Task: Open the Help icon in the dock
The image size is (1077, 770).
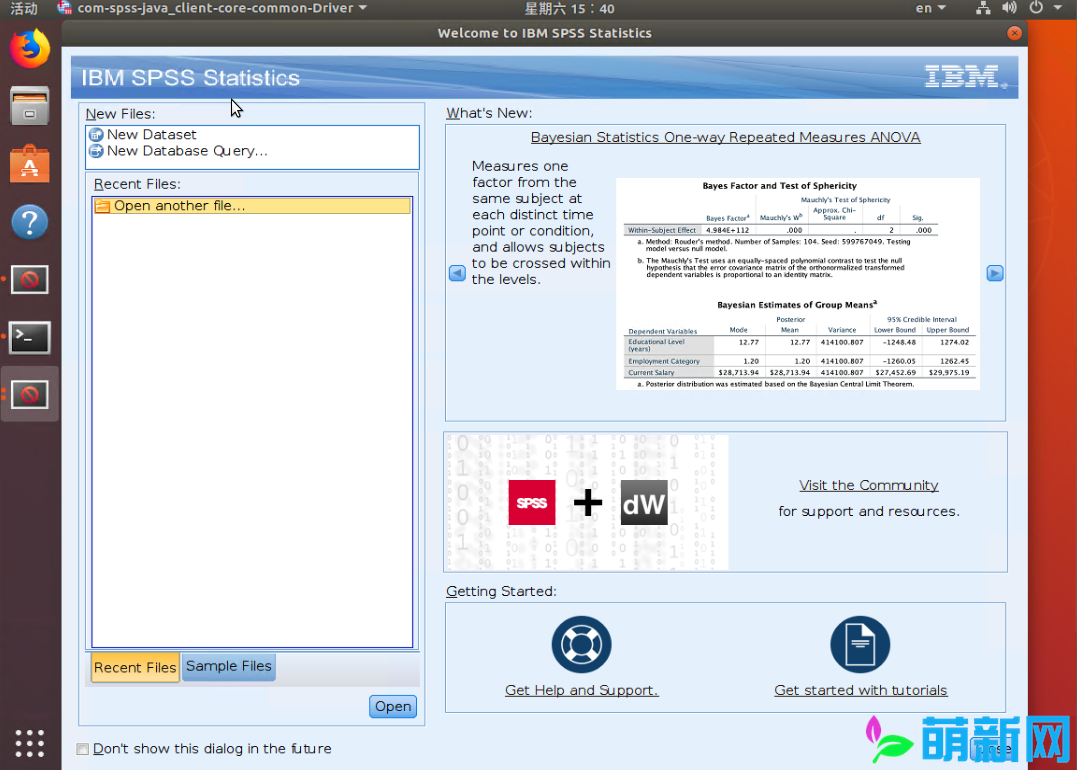Action: point(30,222)
